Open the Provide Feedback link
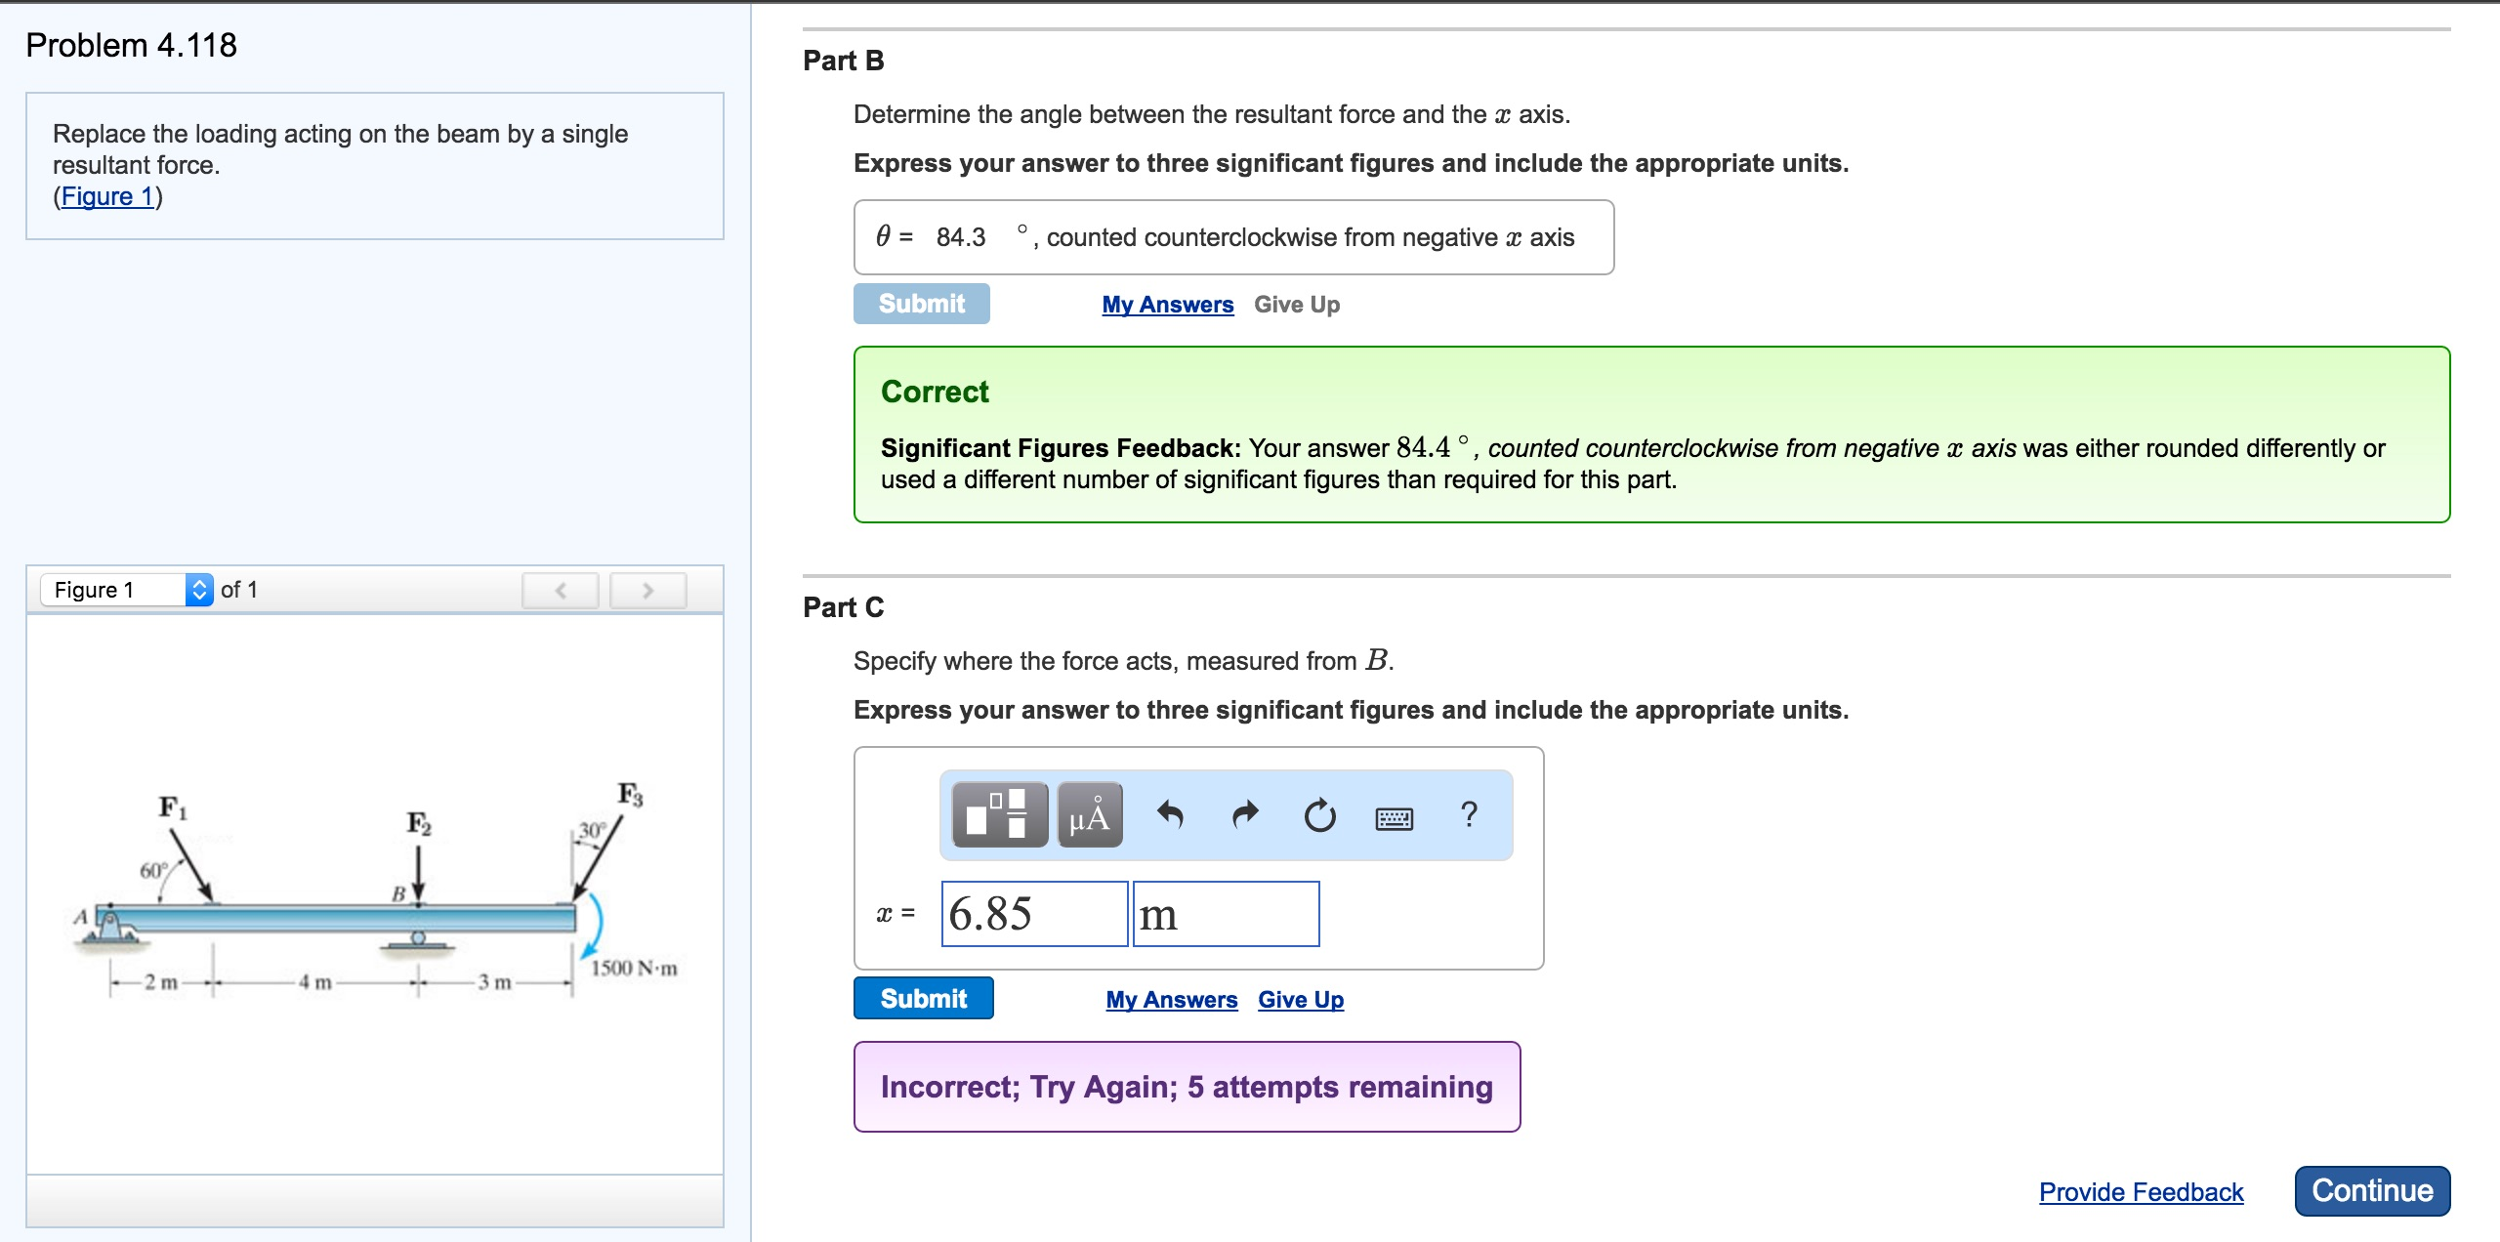2500x1242 pixels. tap(2140, 1191)
